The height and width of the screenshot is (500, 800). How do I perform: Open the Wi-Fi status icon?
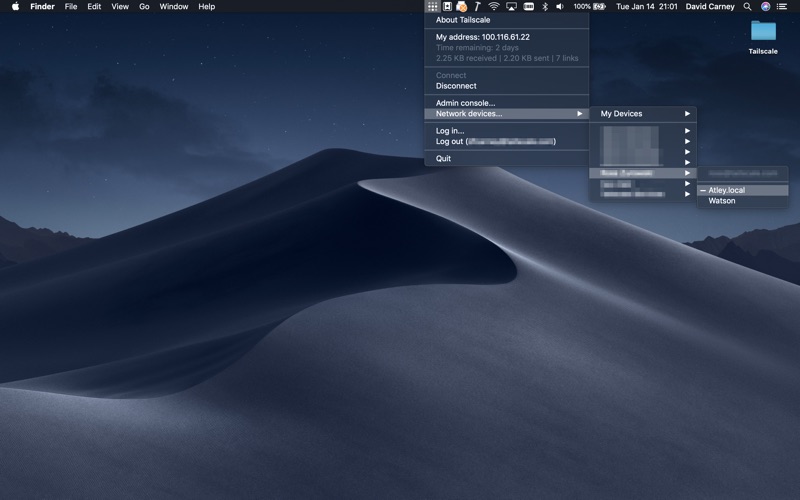tap(494, 6)
